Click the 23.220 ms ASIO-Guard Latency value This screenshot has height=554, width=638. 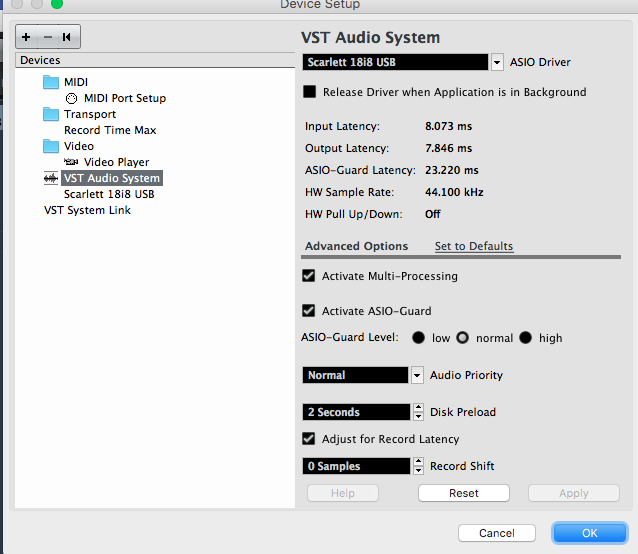pyautogui.click(x=452, y=170)
